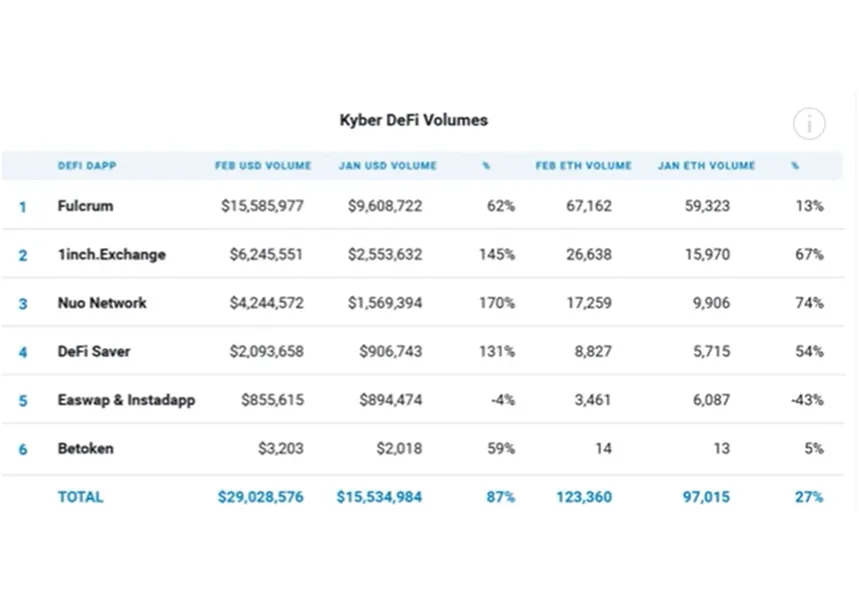Click the 26,638 ETH value

pos(589,254)
